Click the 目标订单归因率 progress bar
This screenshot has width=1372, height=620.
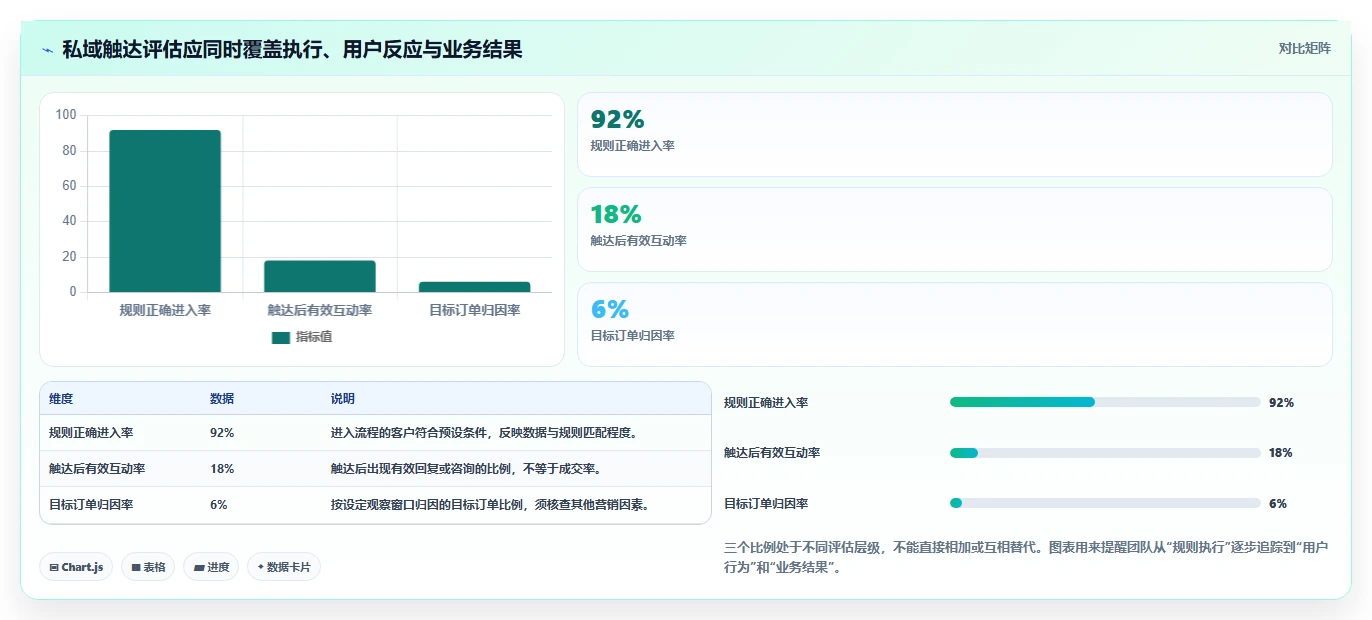point(1105,503)
